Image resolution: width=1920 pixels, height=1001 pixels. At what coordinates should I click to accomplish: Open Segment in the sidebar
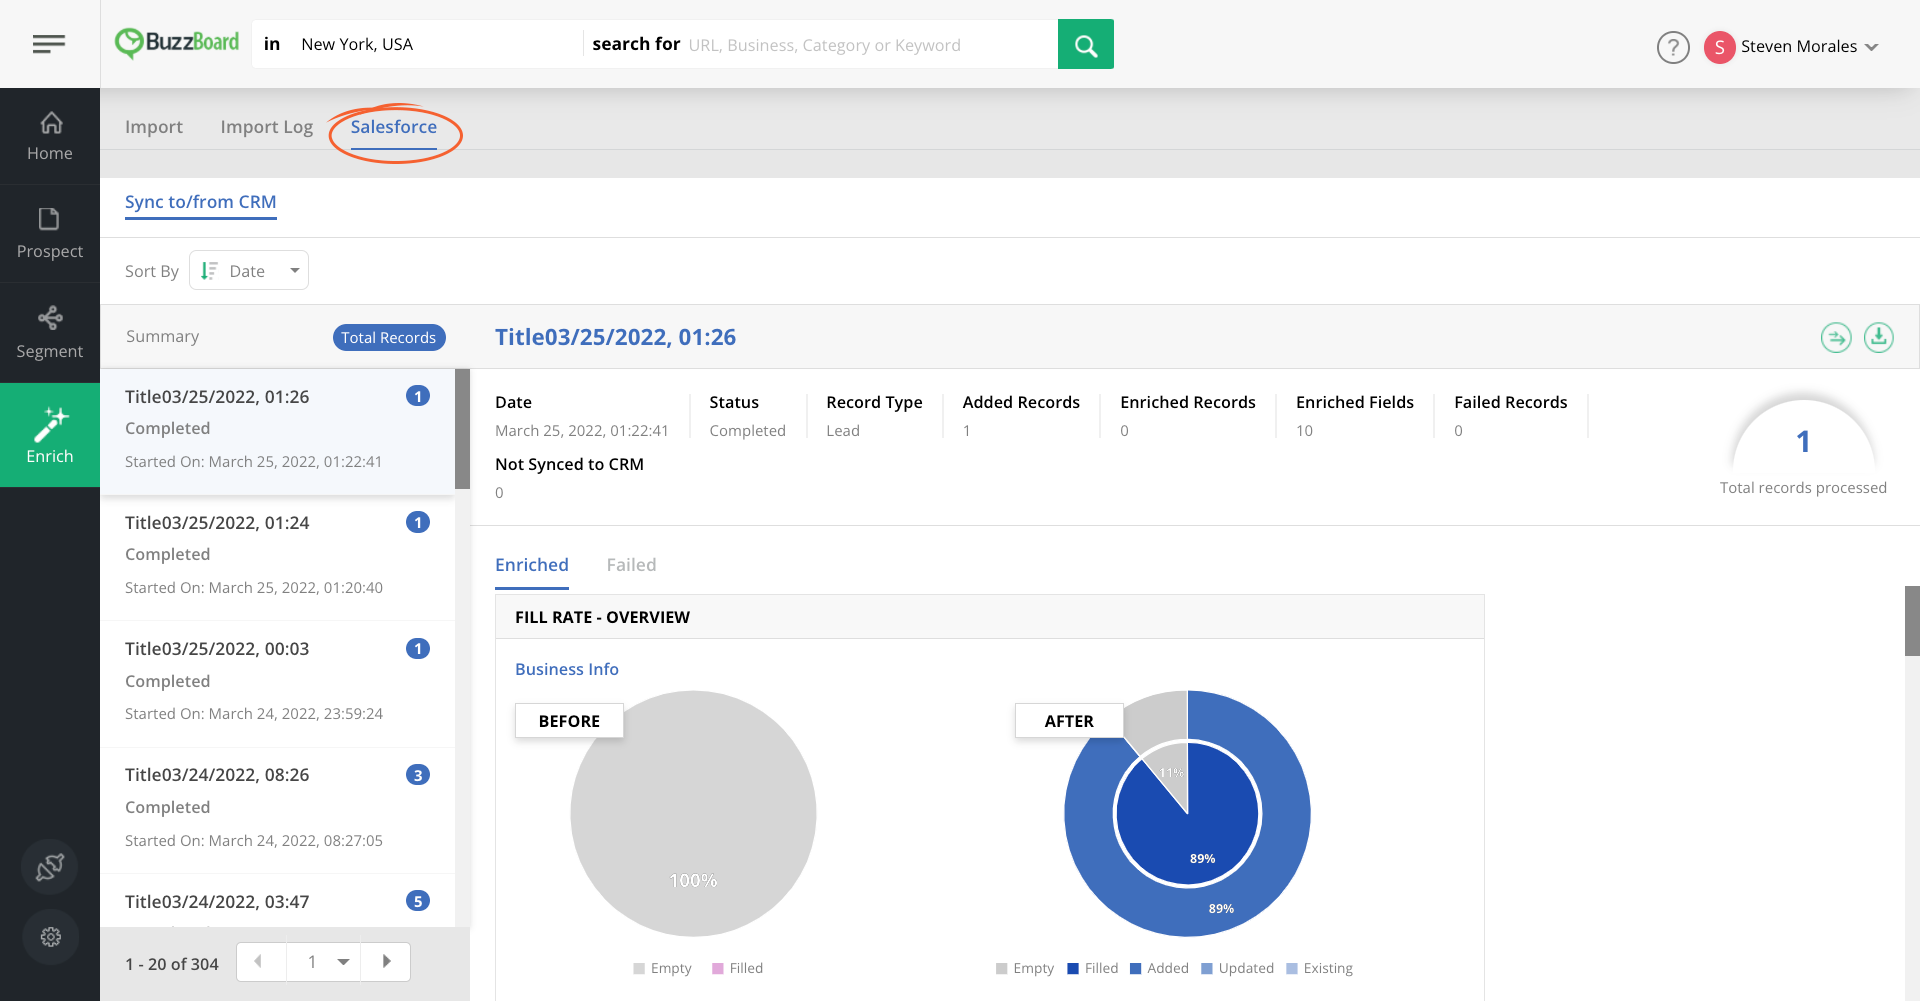[x=50, y=333]
